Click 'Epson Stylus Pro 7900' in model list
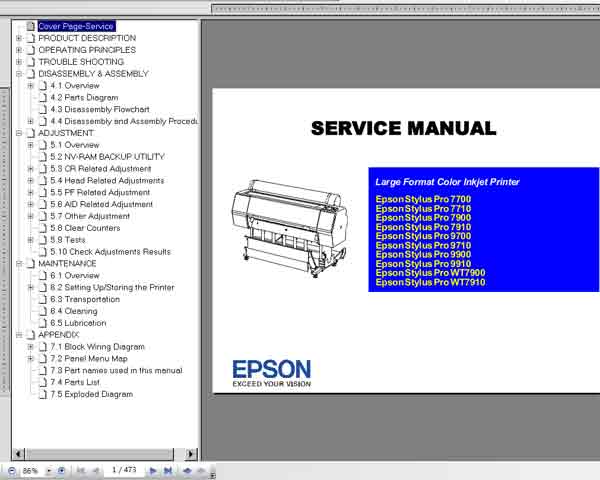600x480 pixels. (x=423, y=218)
